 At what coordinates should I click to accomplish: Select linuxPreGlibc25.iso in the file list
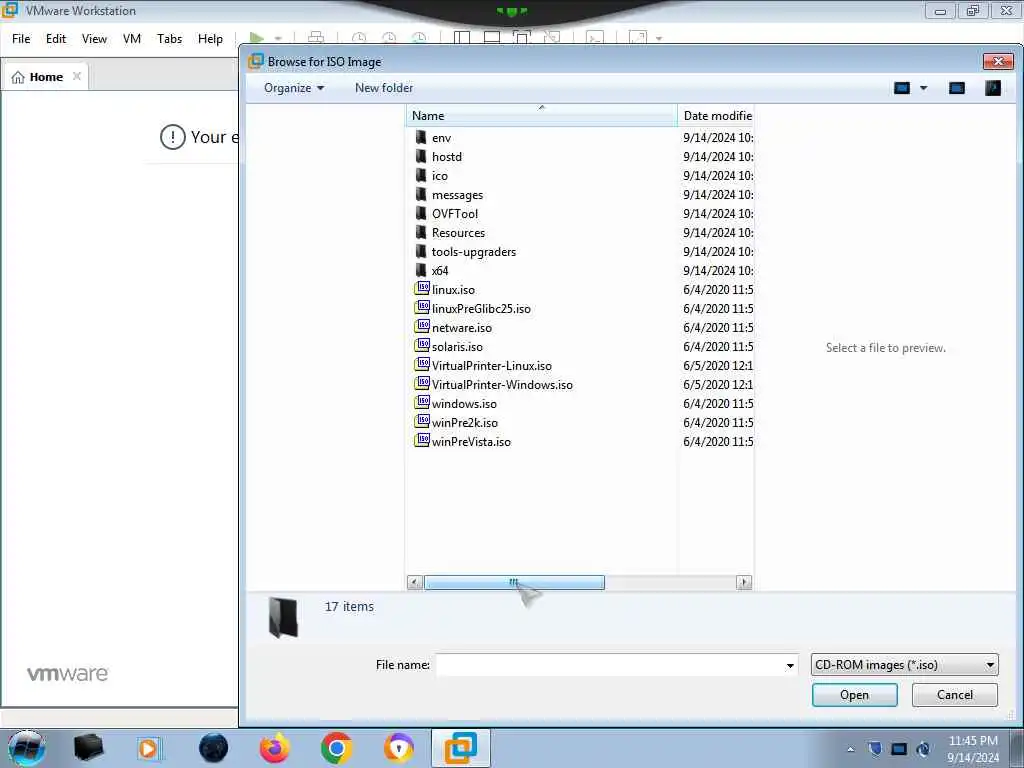point(481,308)
